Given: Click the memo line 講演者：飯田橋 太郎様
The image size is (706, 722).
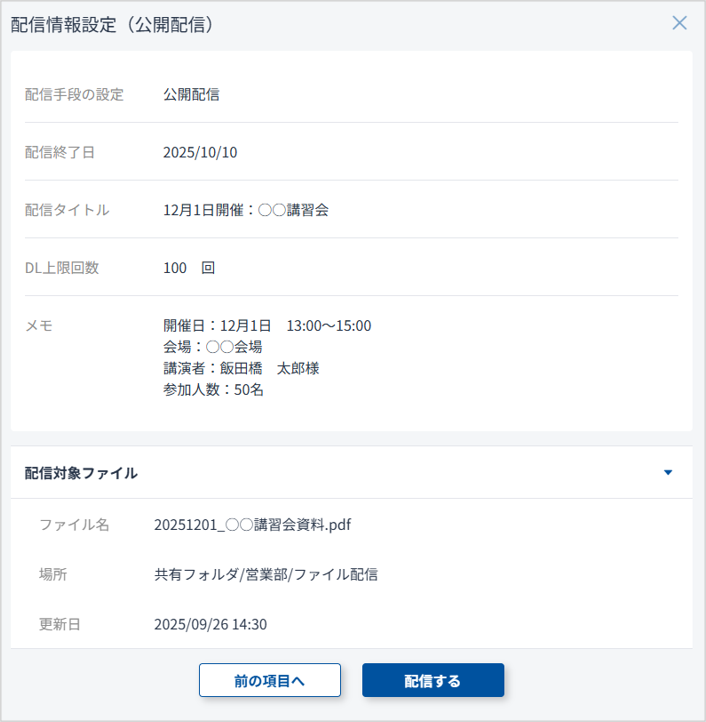Looking at the screenshot, I should (241, 368).
